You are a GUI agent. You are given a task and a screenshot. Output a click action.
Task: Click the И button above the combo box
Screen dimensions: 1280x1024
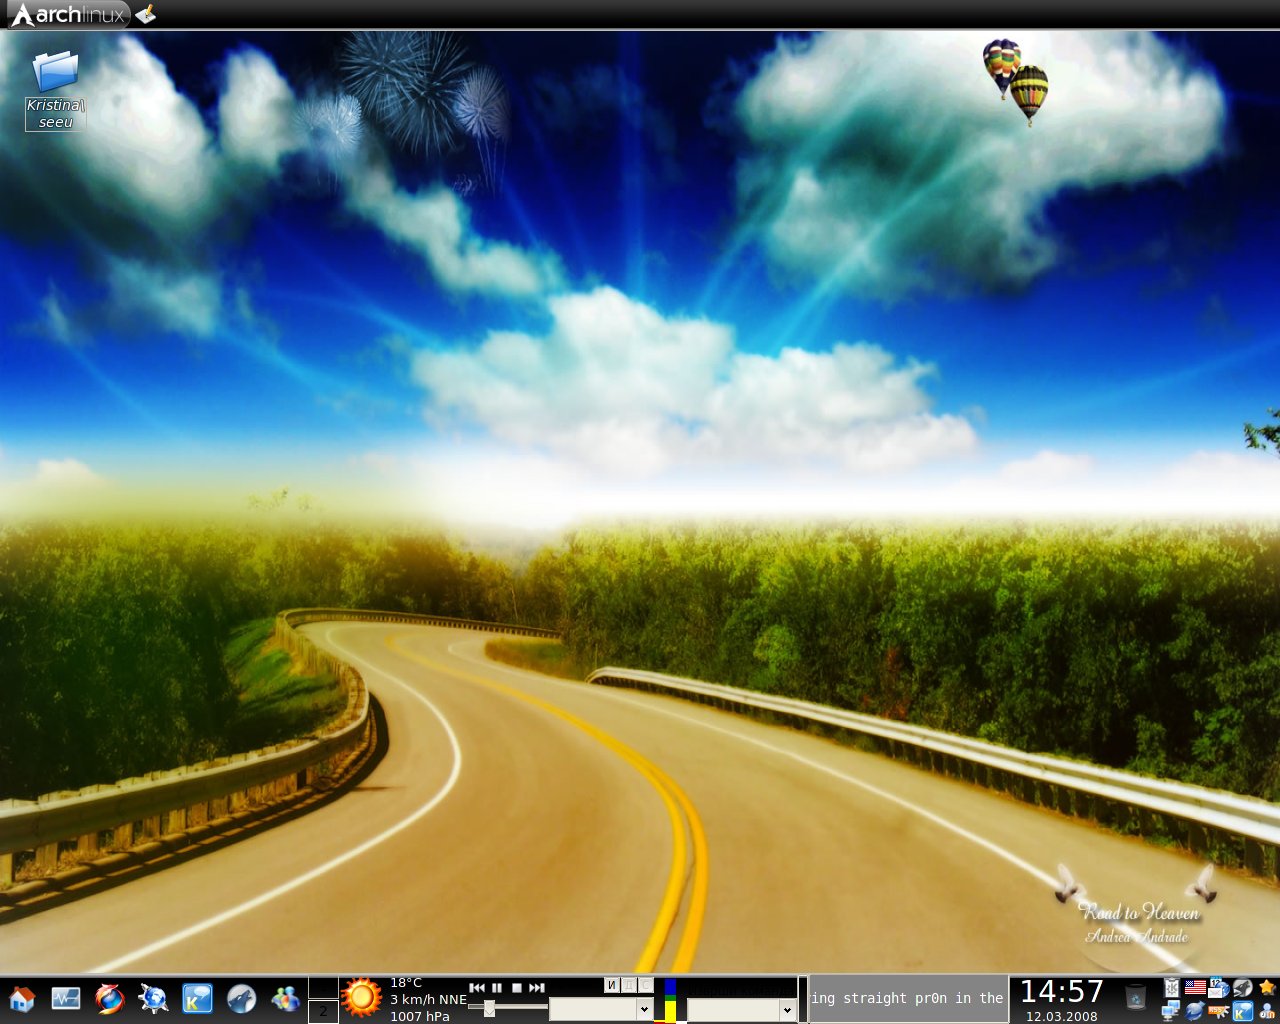click(x=612, y=985)
